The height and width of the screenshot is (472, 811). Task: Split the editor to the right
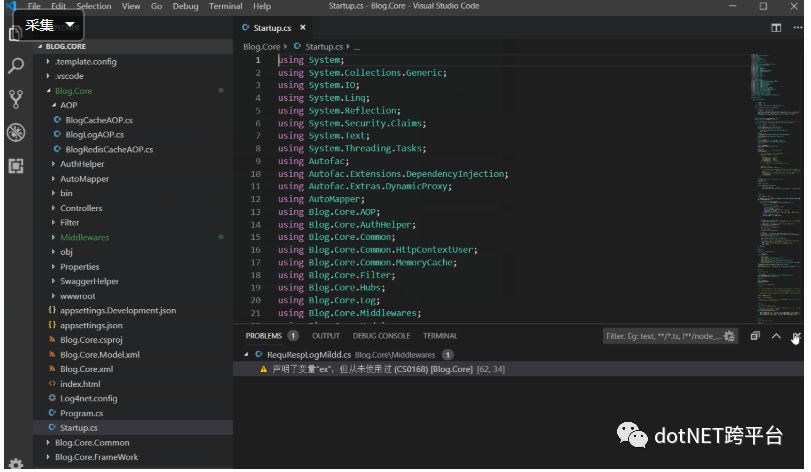pos(776,28)
